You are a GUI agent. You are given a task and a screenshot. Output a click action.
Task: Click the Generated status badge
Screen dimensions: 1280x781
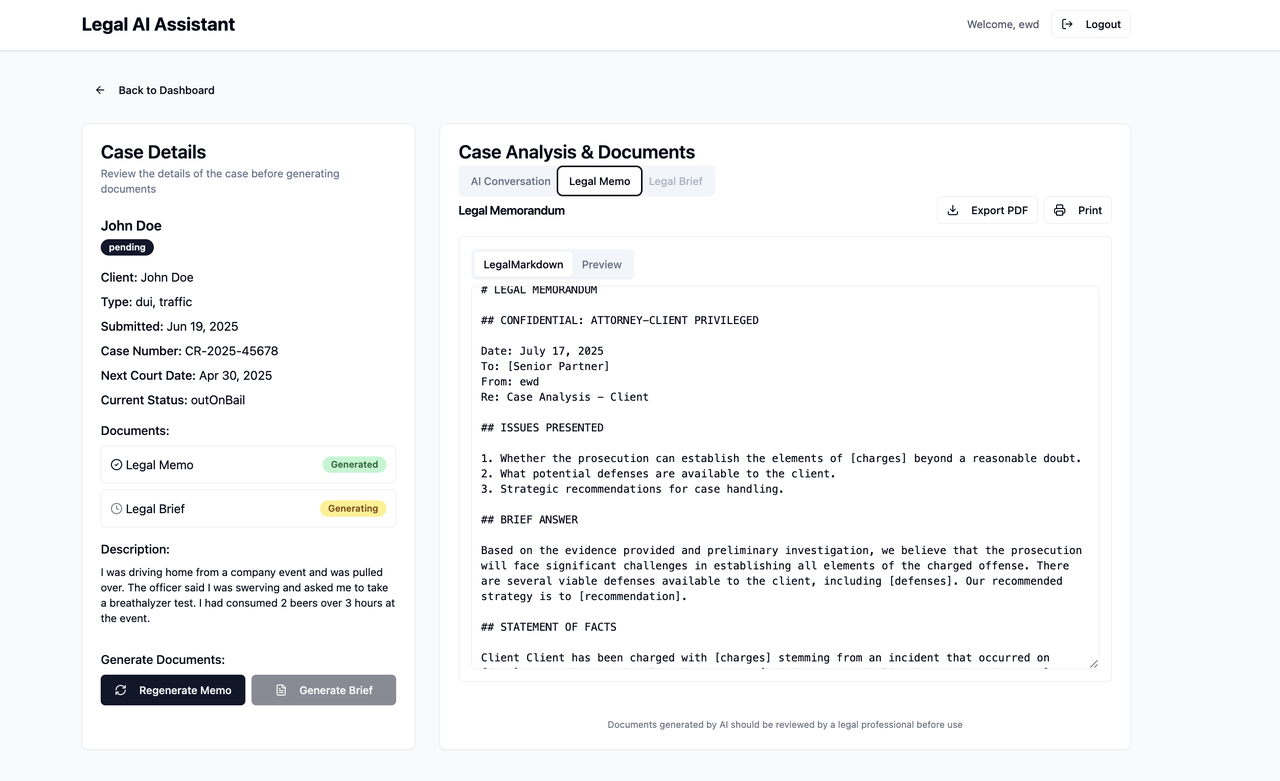point(355,464)
